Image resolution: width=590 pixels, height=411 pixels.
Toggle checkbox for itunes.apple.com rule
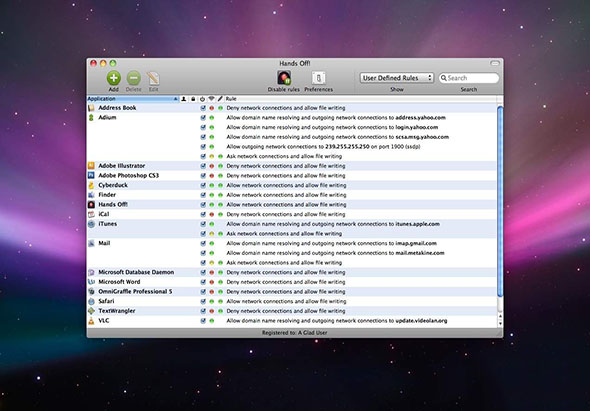click(x=203, y=224)
